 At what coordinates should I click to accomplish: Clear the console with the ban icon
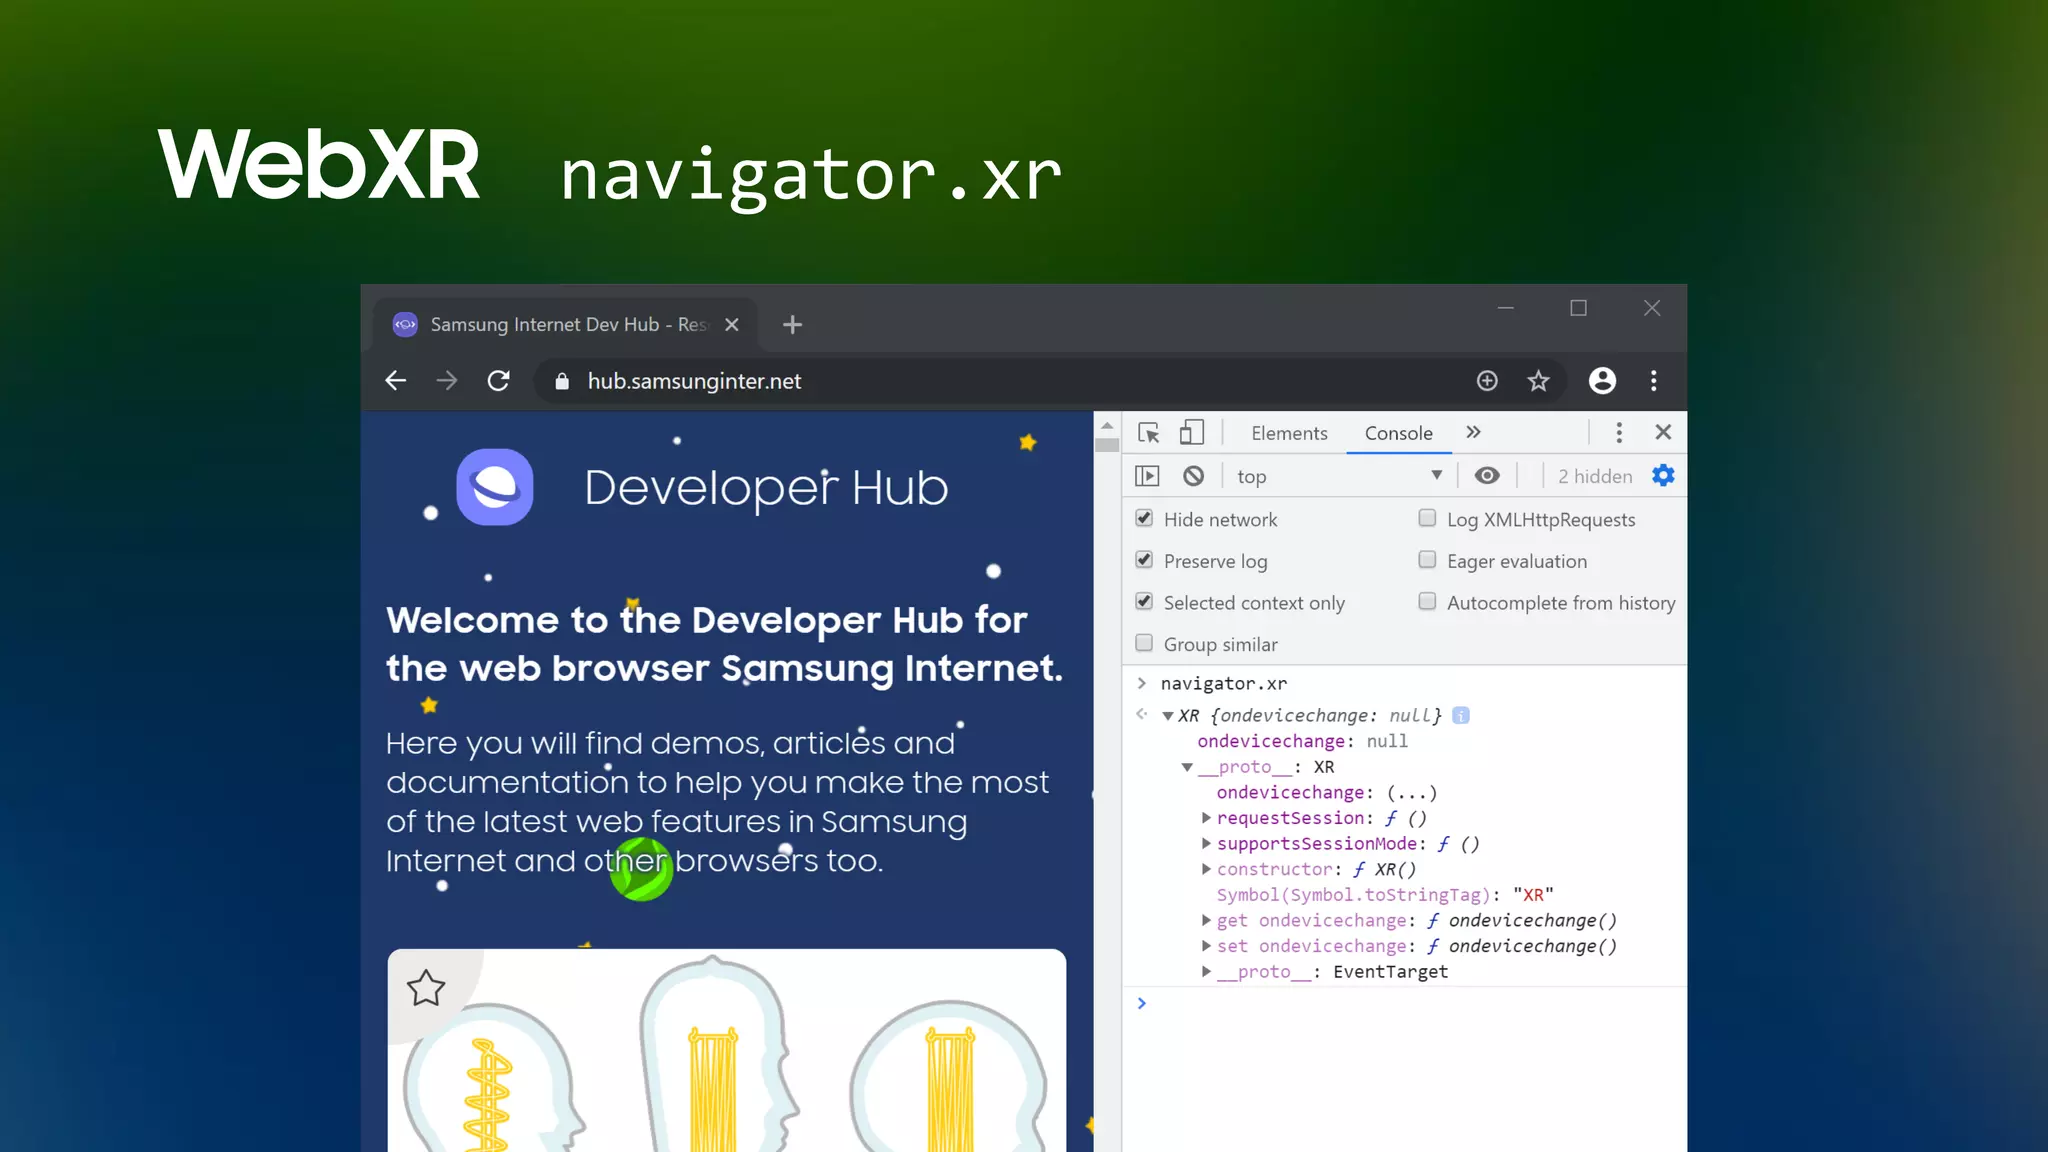point(1193,476)
